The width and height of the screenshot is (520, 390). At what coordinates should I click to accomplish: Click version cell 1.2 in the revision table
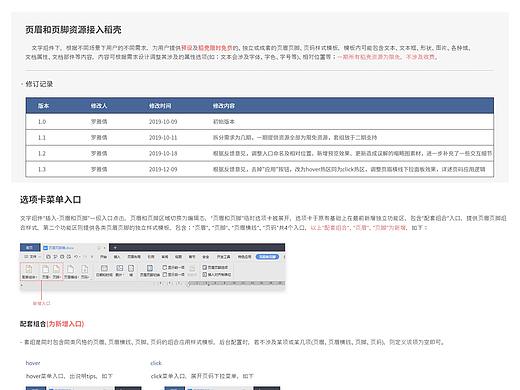tap(42, 153)
